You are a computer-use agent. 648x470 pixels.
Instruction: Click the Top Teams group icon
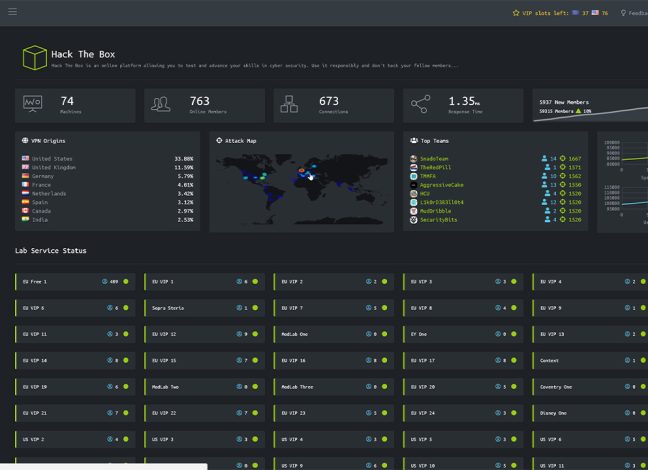(414, 141)
